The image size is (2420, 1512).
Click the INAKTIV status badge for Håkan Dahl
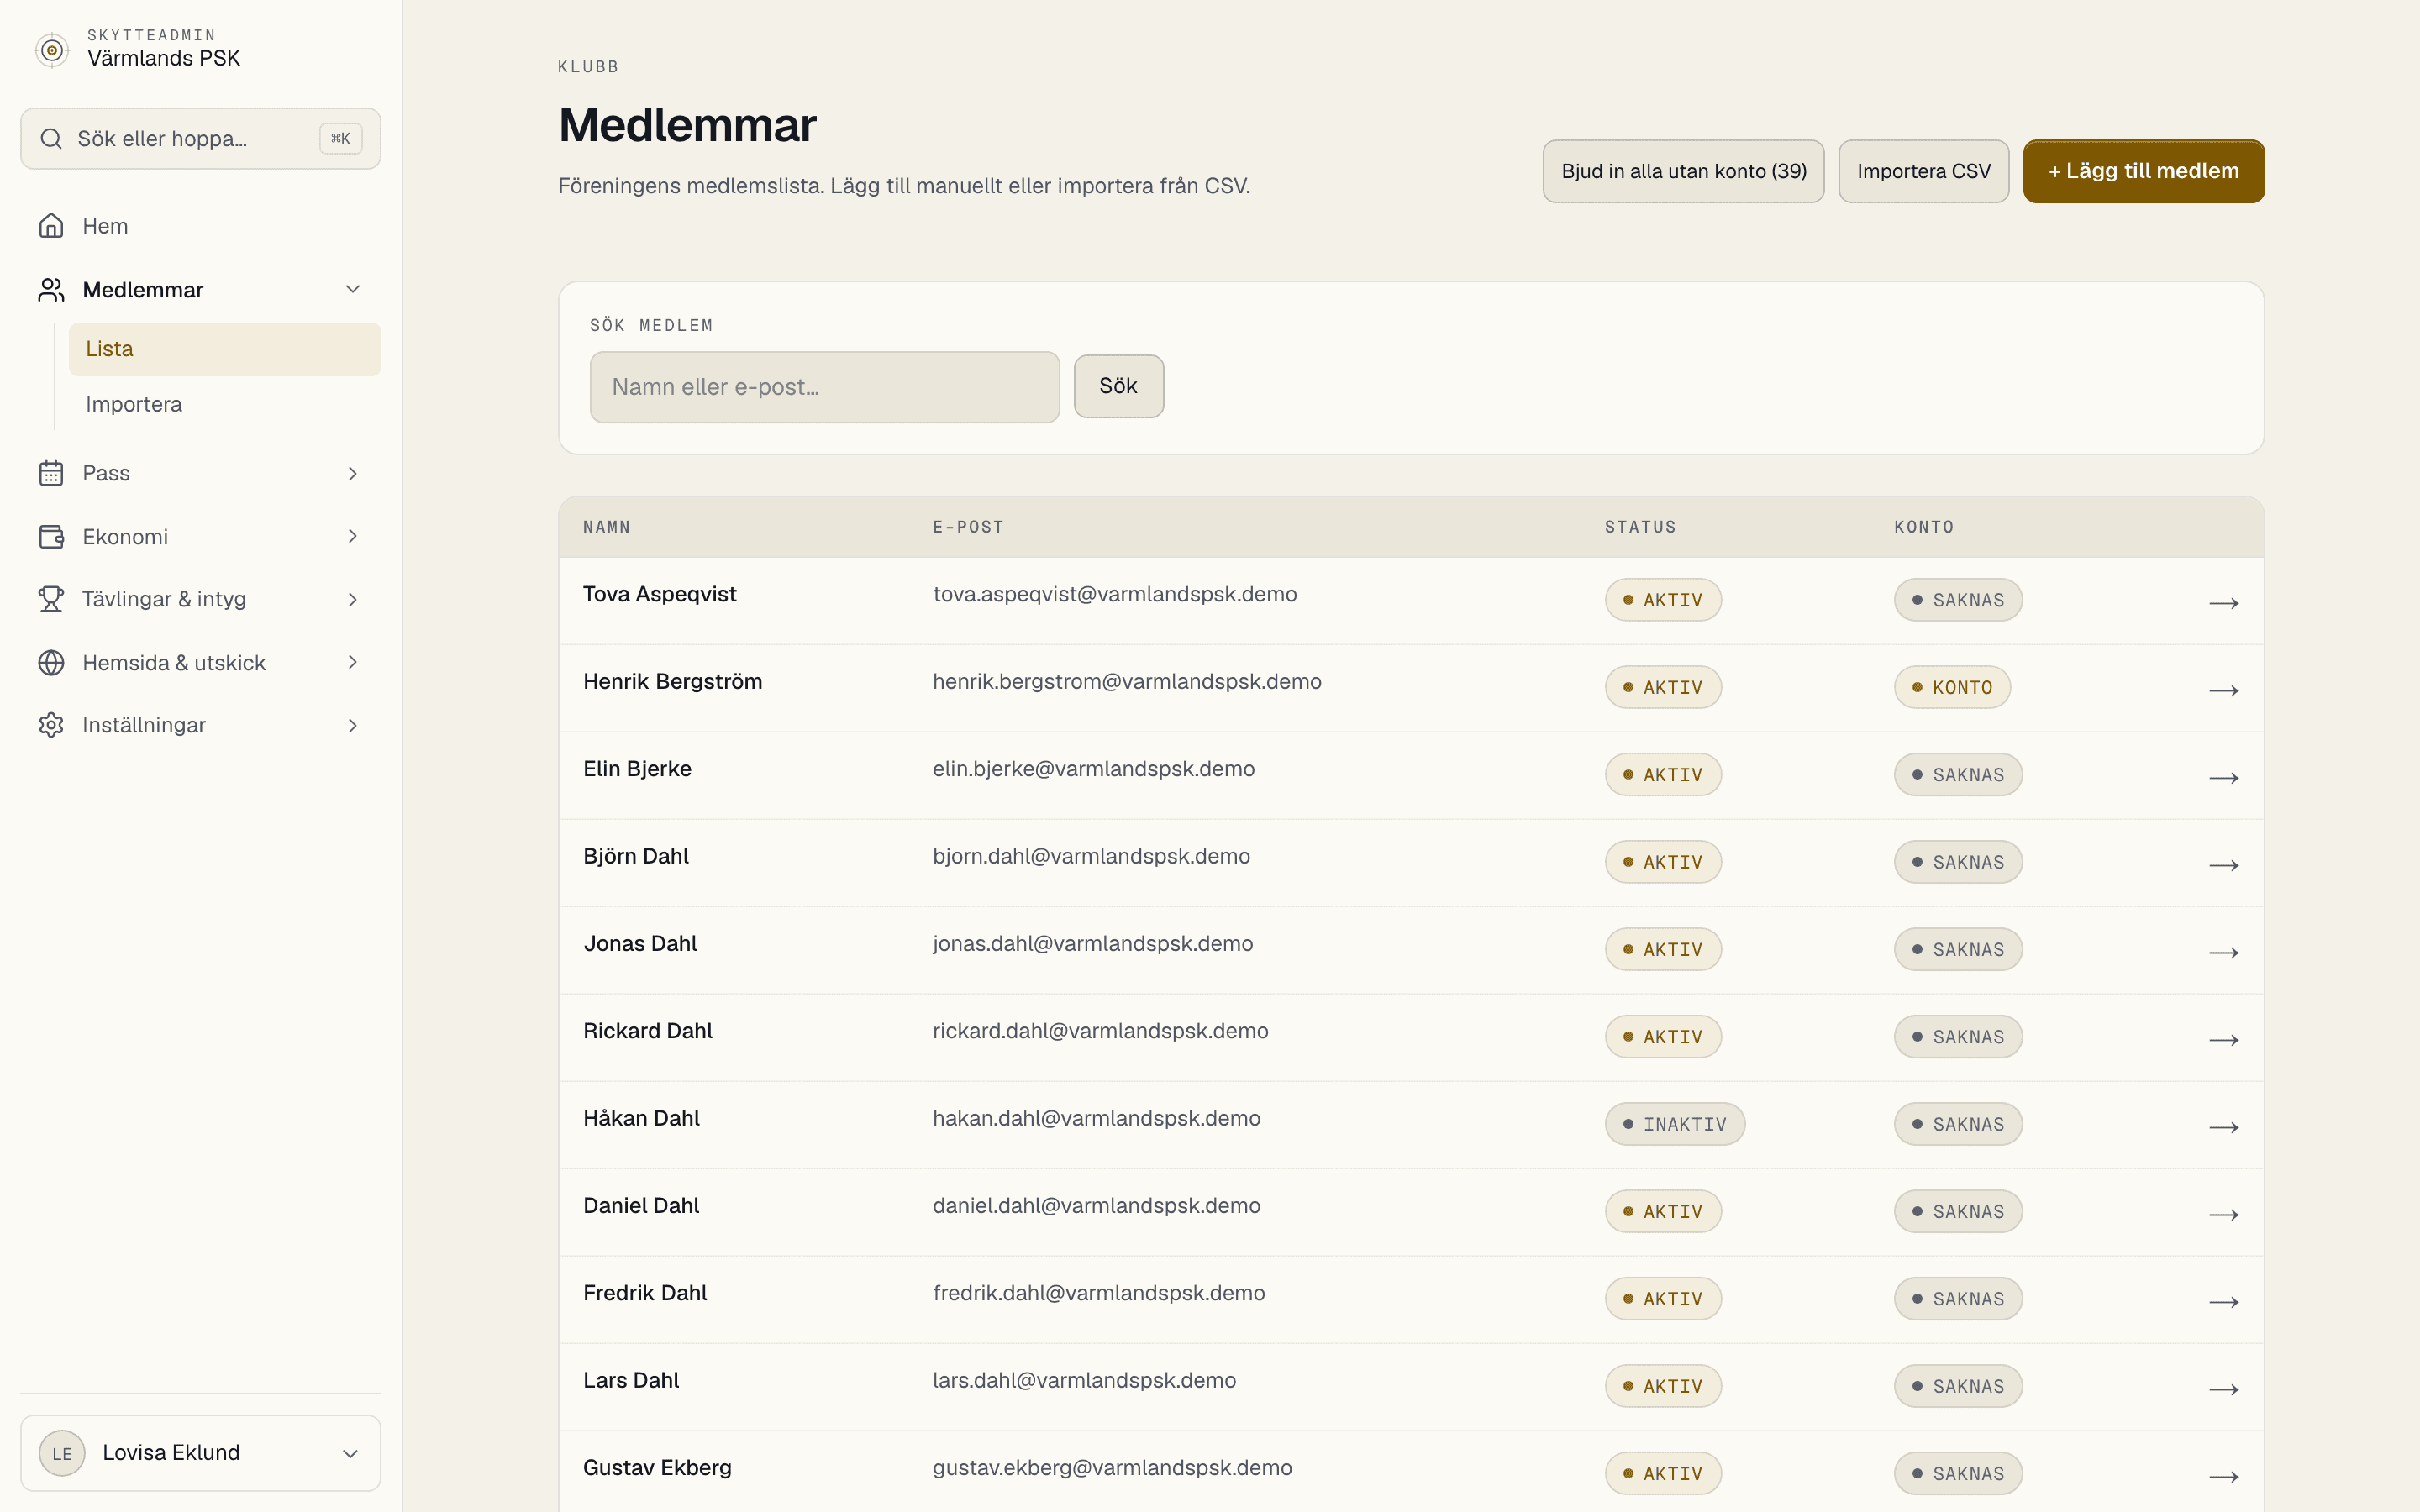point(1675,1124)
